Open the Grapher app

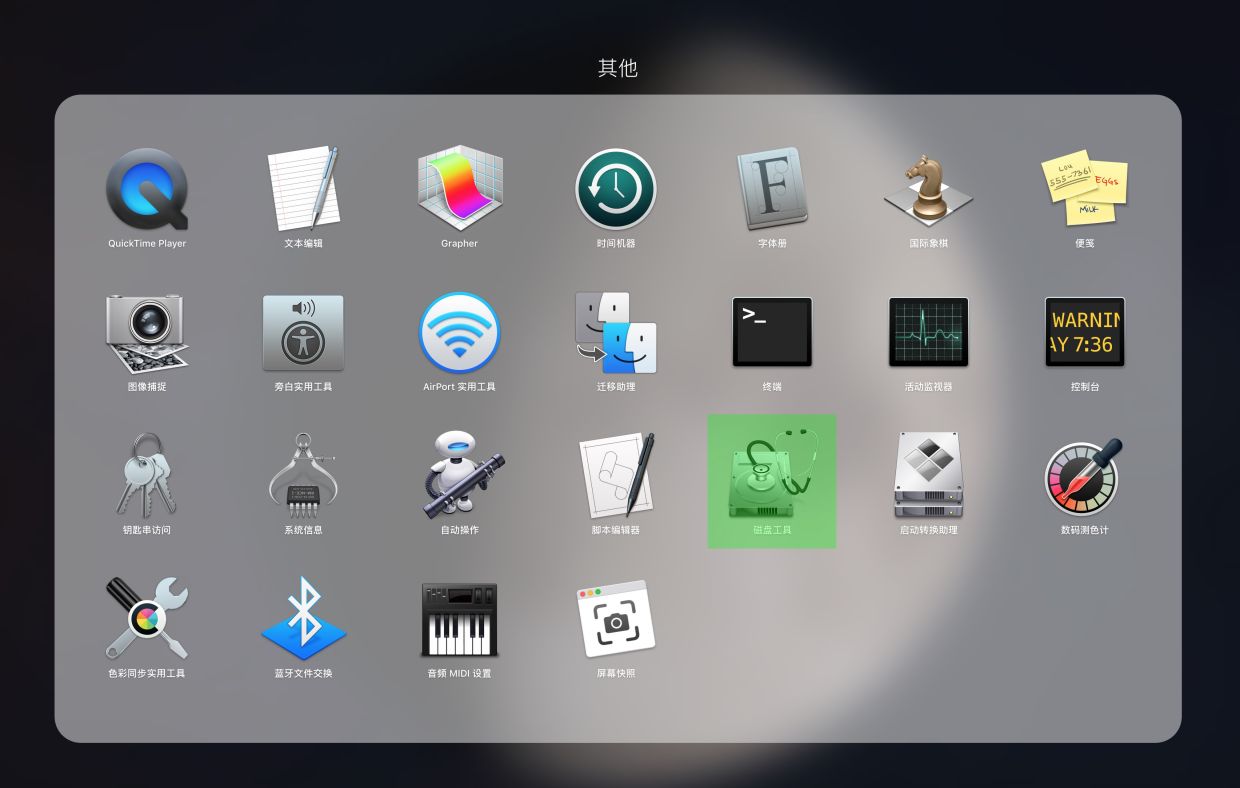pyautogui.click(x=459, y=189)
